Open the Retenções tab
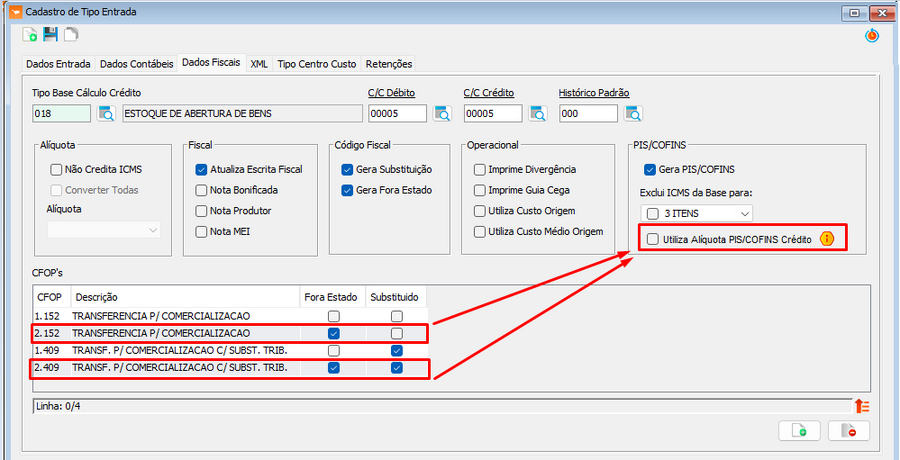The image size is (900, 460). pyautogui.click(x=389, y=64)
